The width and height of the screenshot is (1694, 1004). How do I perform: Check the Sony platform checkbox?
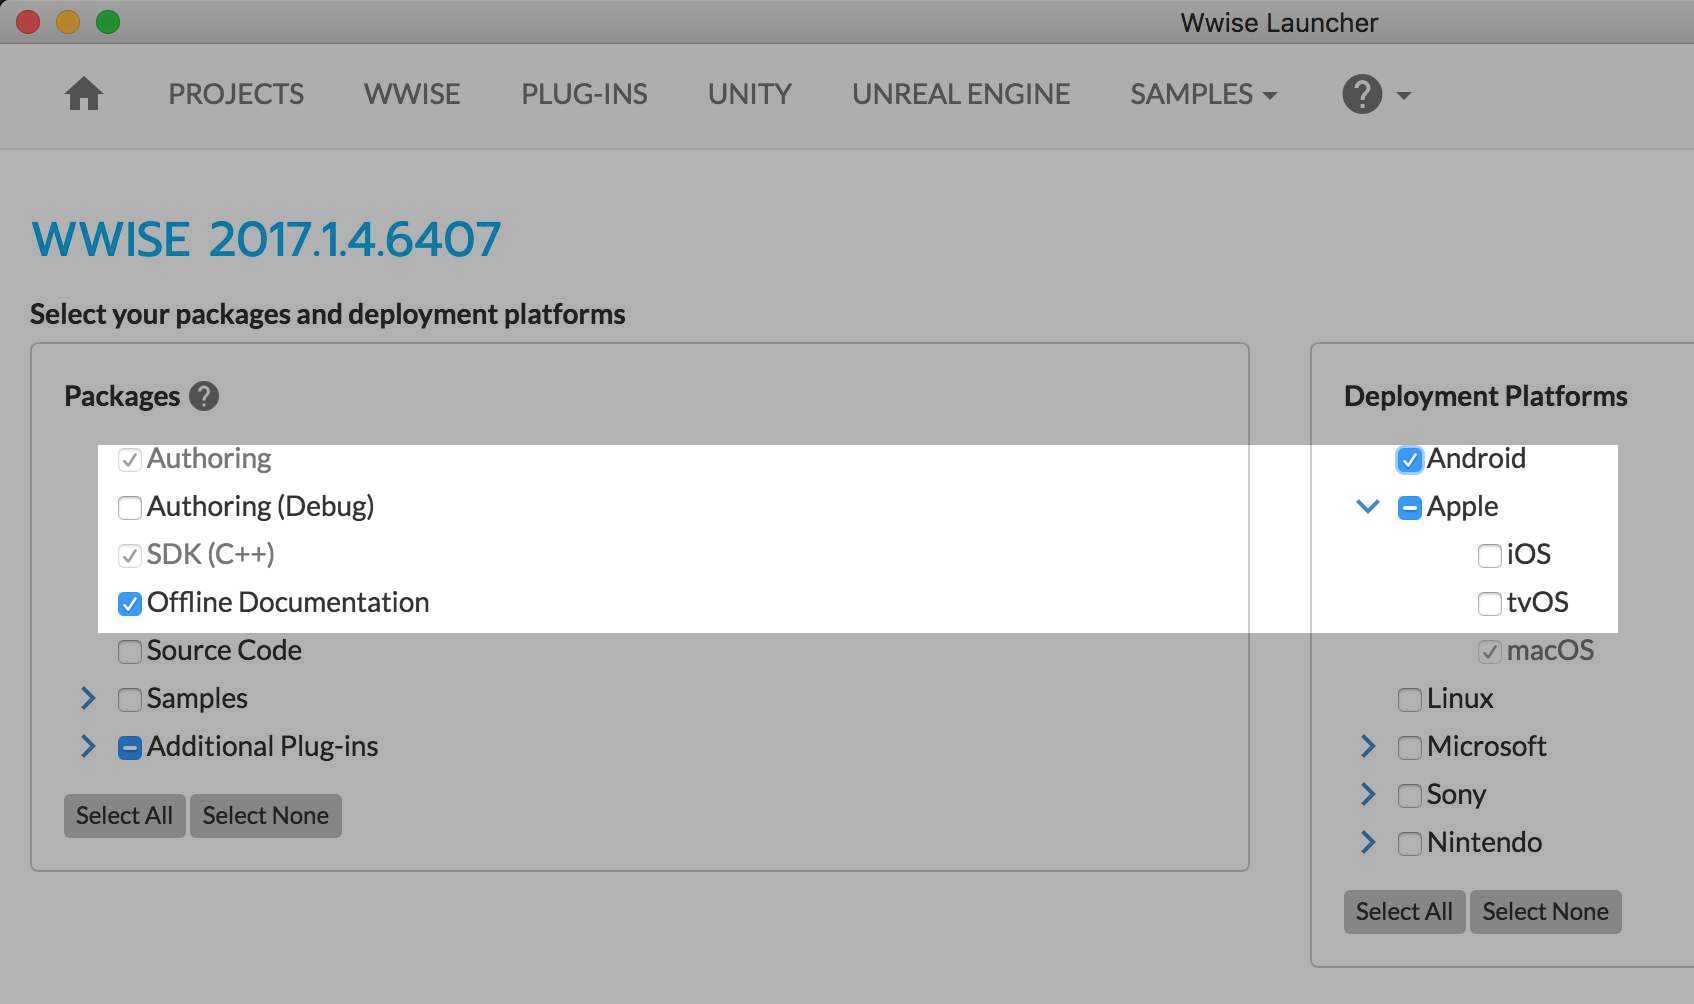click(1409, 796)
